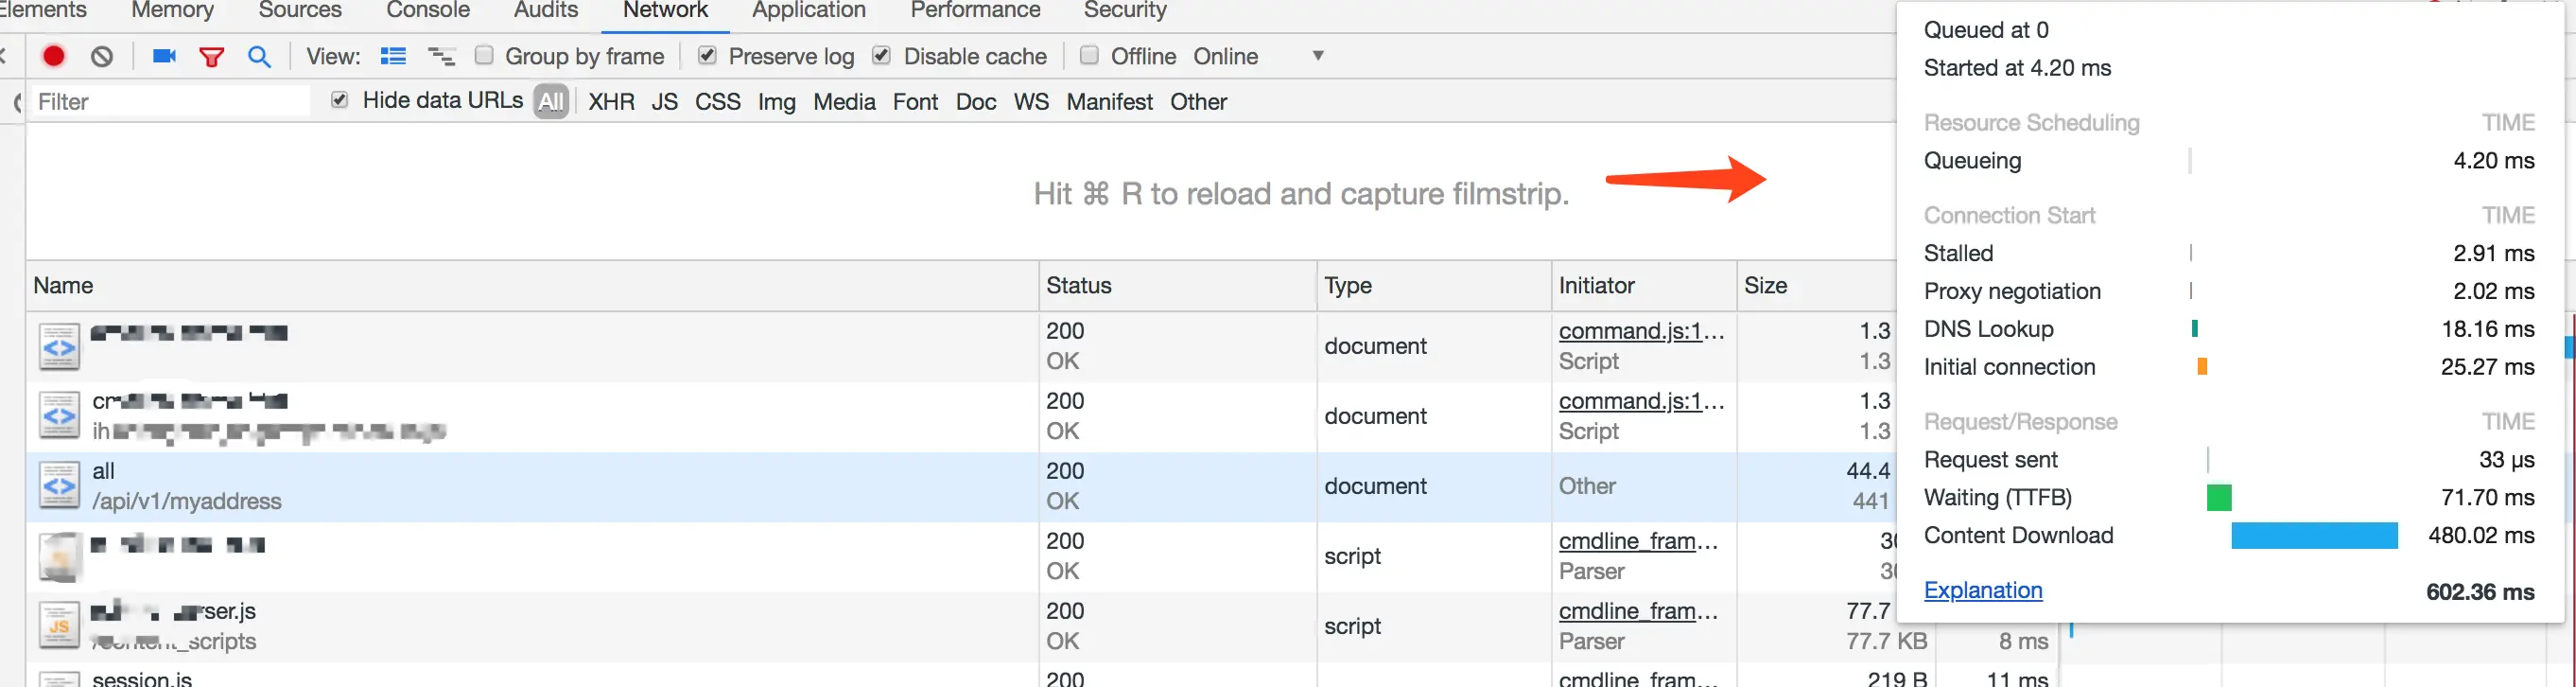Enable Offline mode checkbox
The image size is (2576, 687).
point(1090,55)
